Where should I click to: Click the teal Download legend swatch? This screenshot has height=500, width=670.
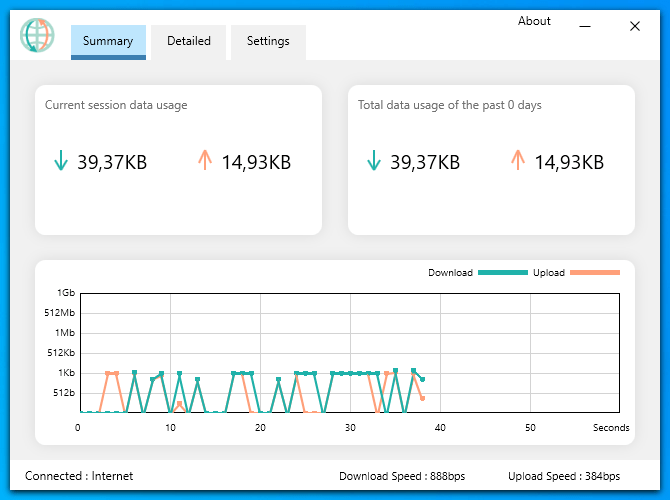[502, 272]
